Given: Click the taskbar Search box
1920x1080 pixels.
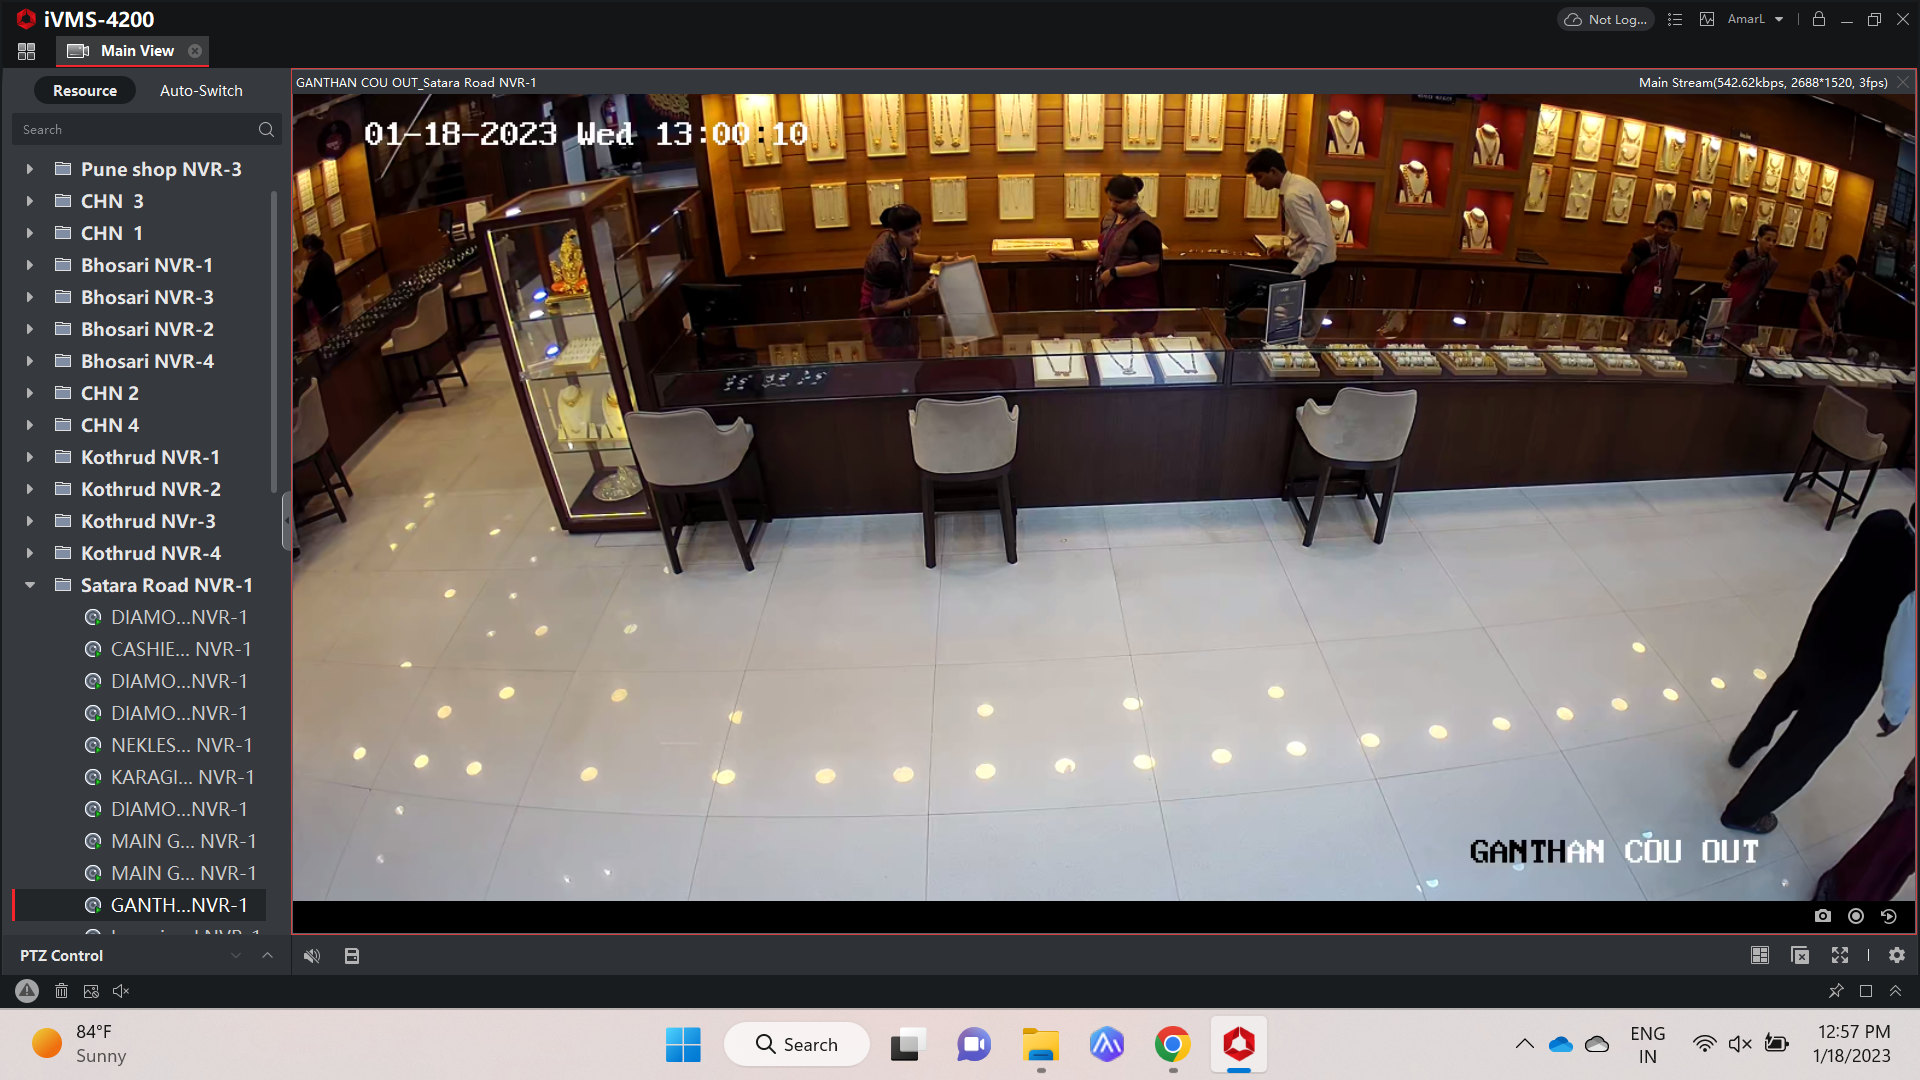Looking at the screenshot, I should 797,1045.
